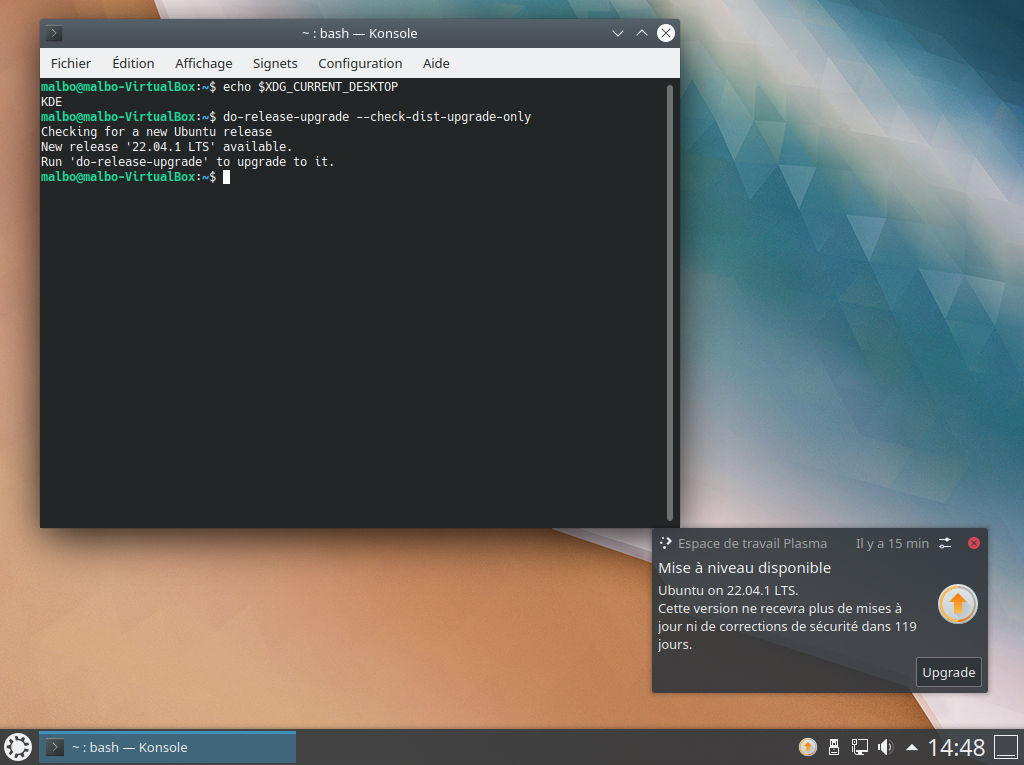The image size is (1024, 765).
Task: Open the KDE application launcher
Action: tap(18, 747)
